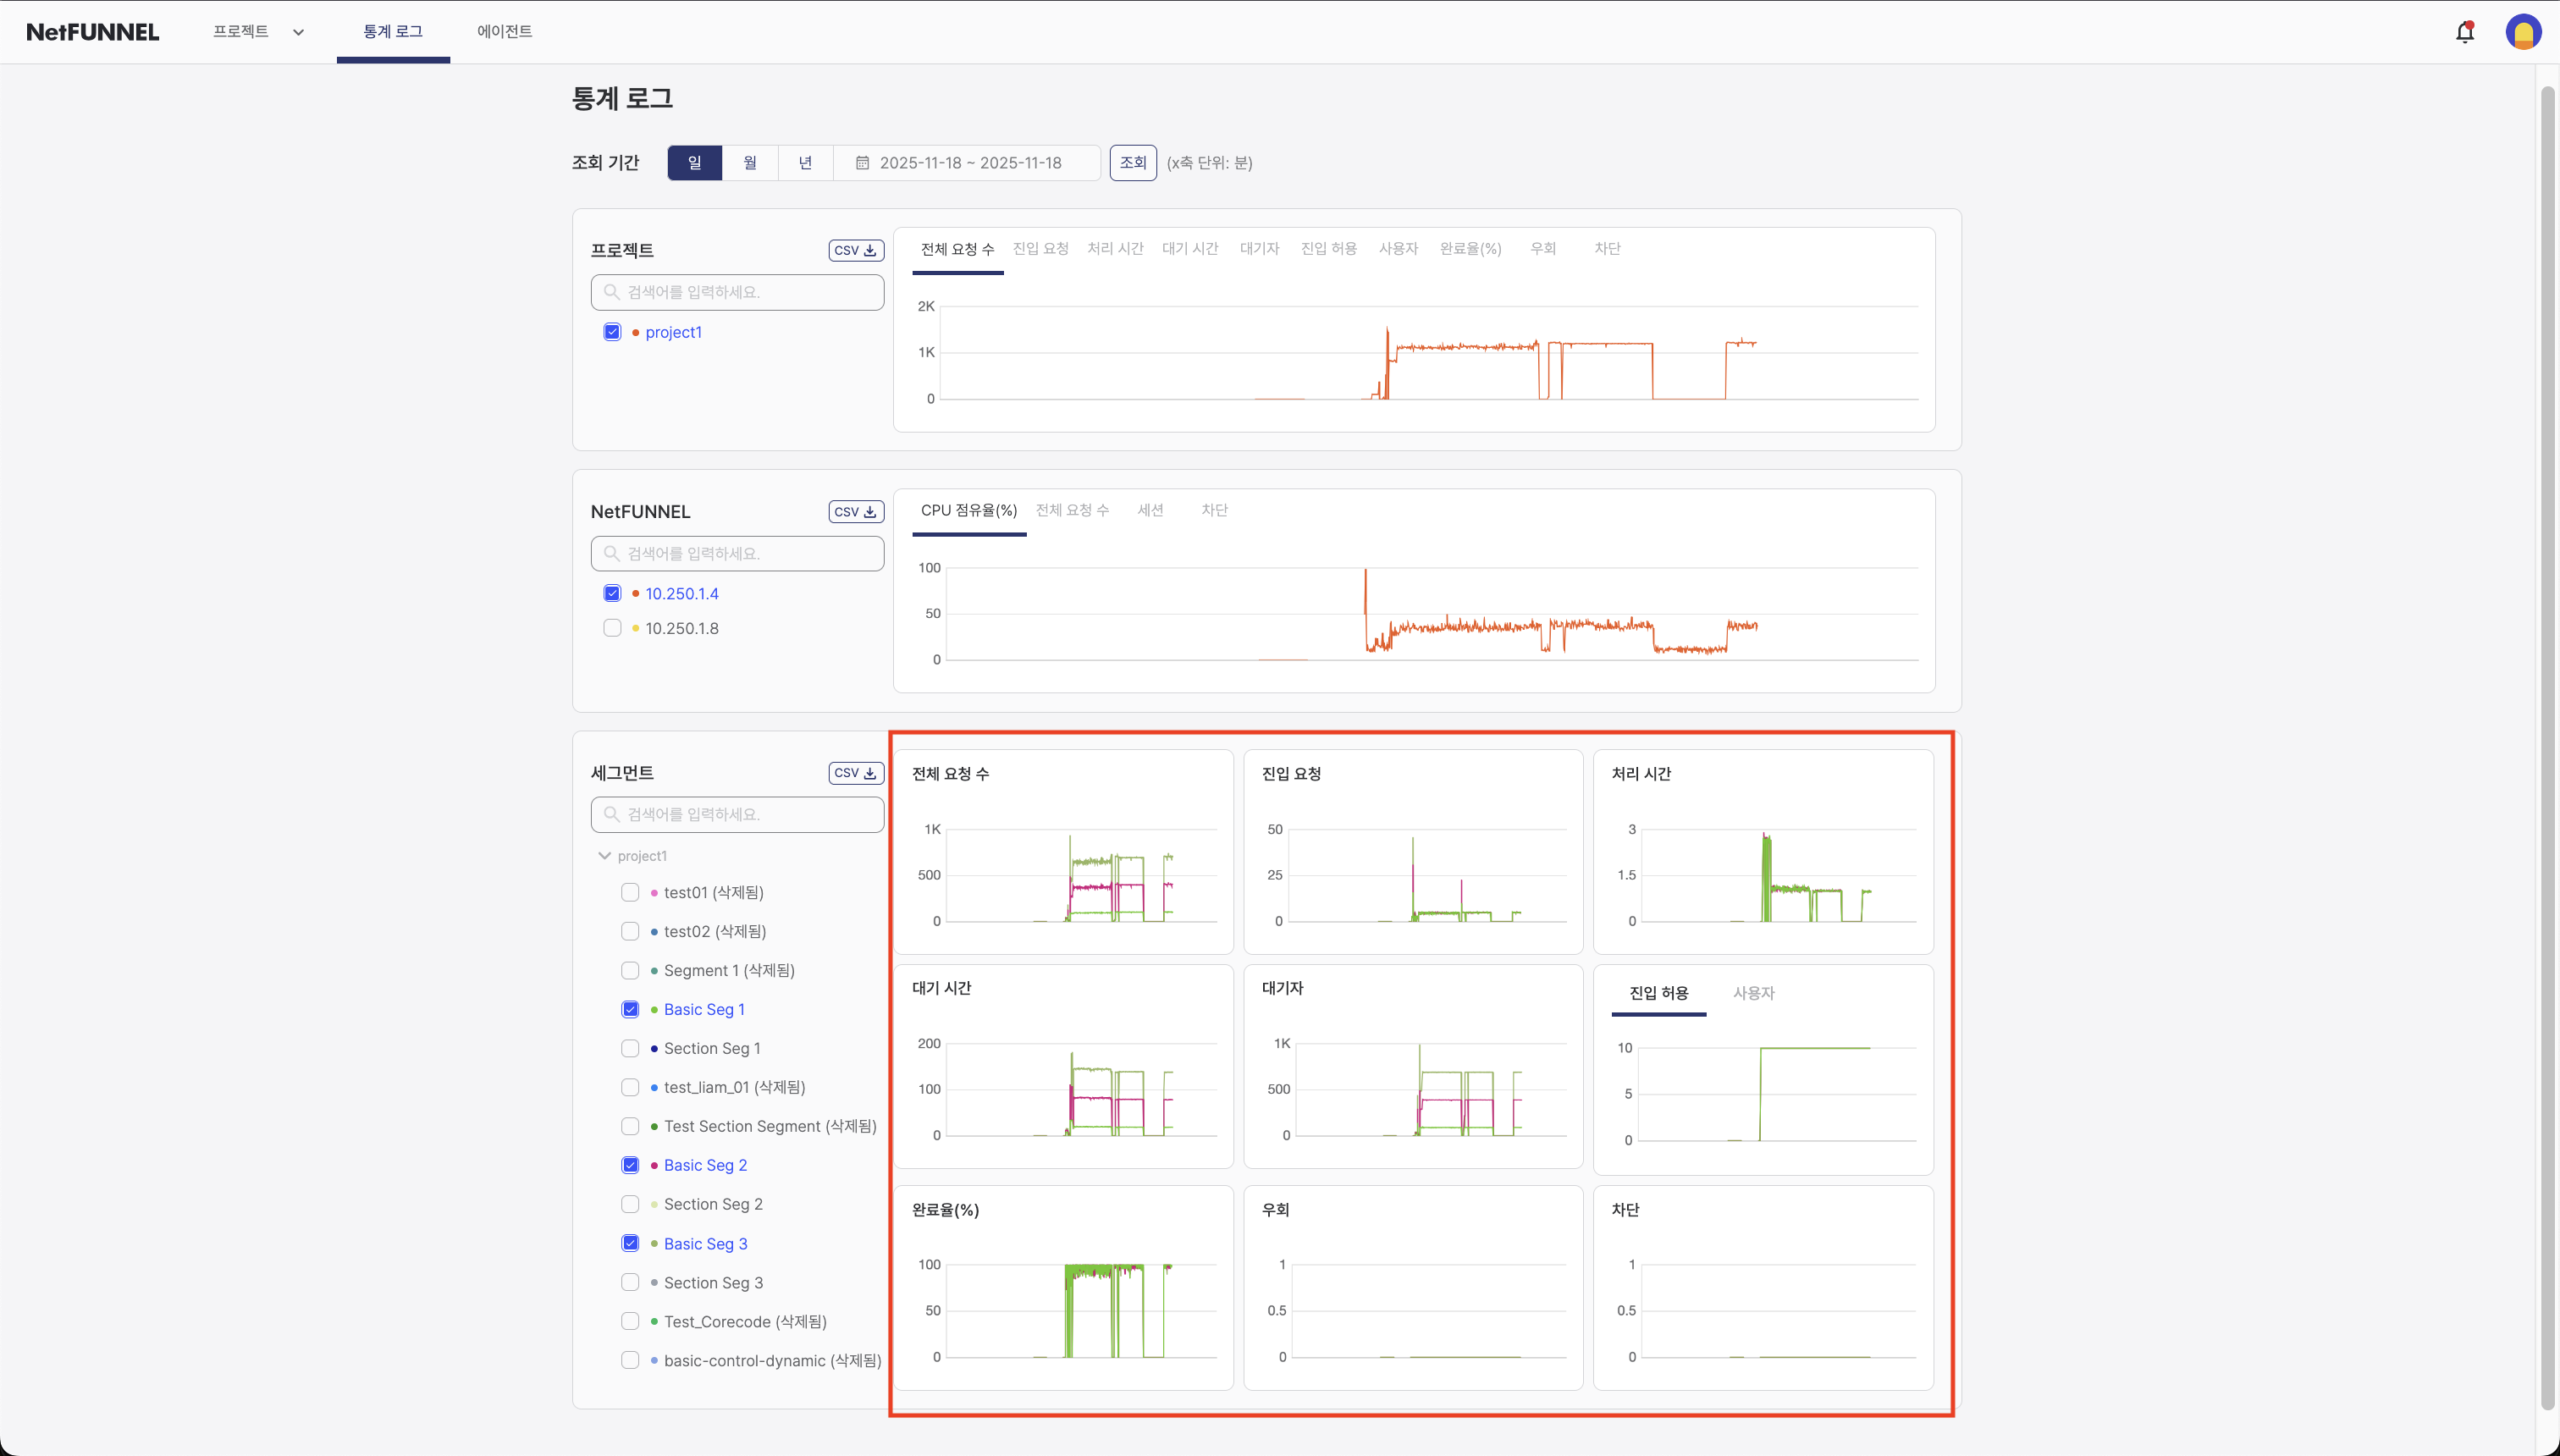Viewport: 2560px width, 1456px height.
Task: Open the user profile avatar
Action: (x=2522, y=32)
